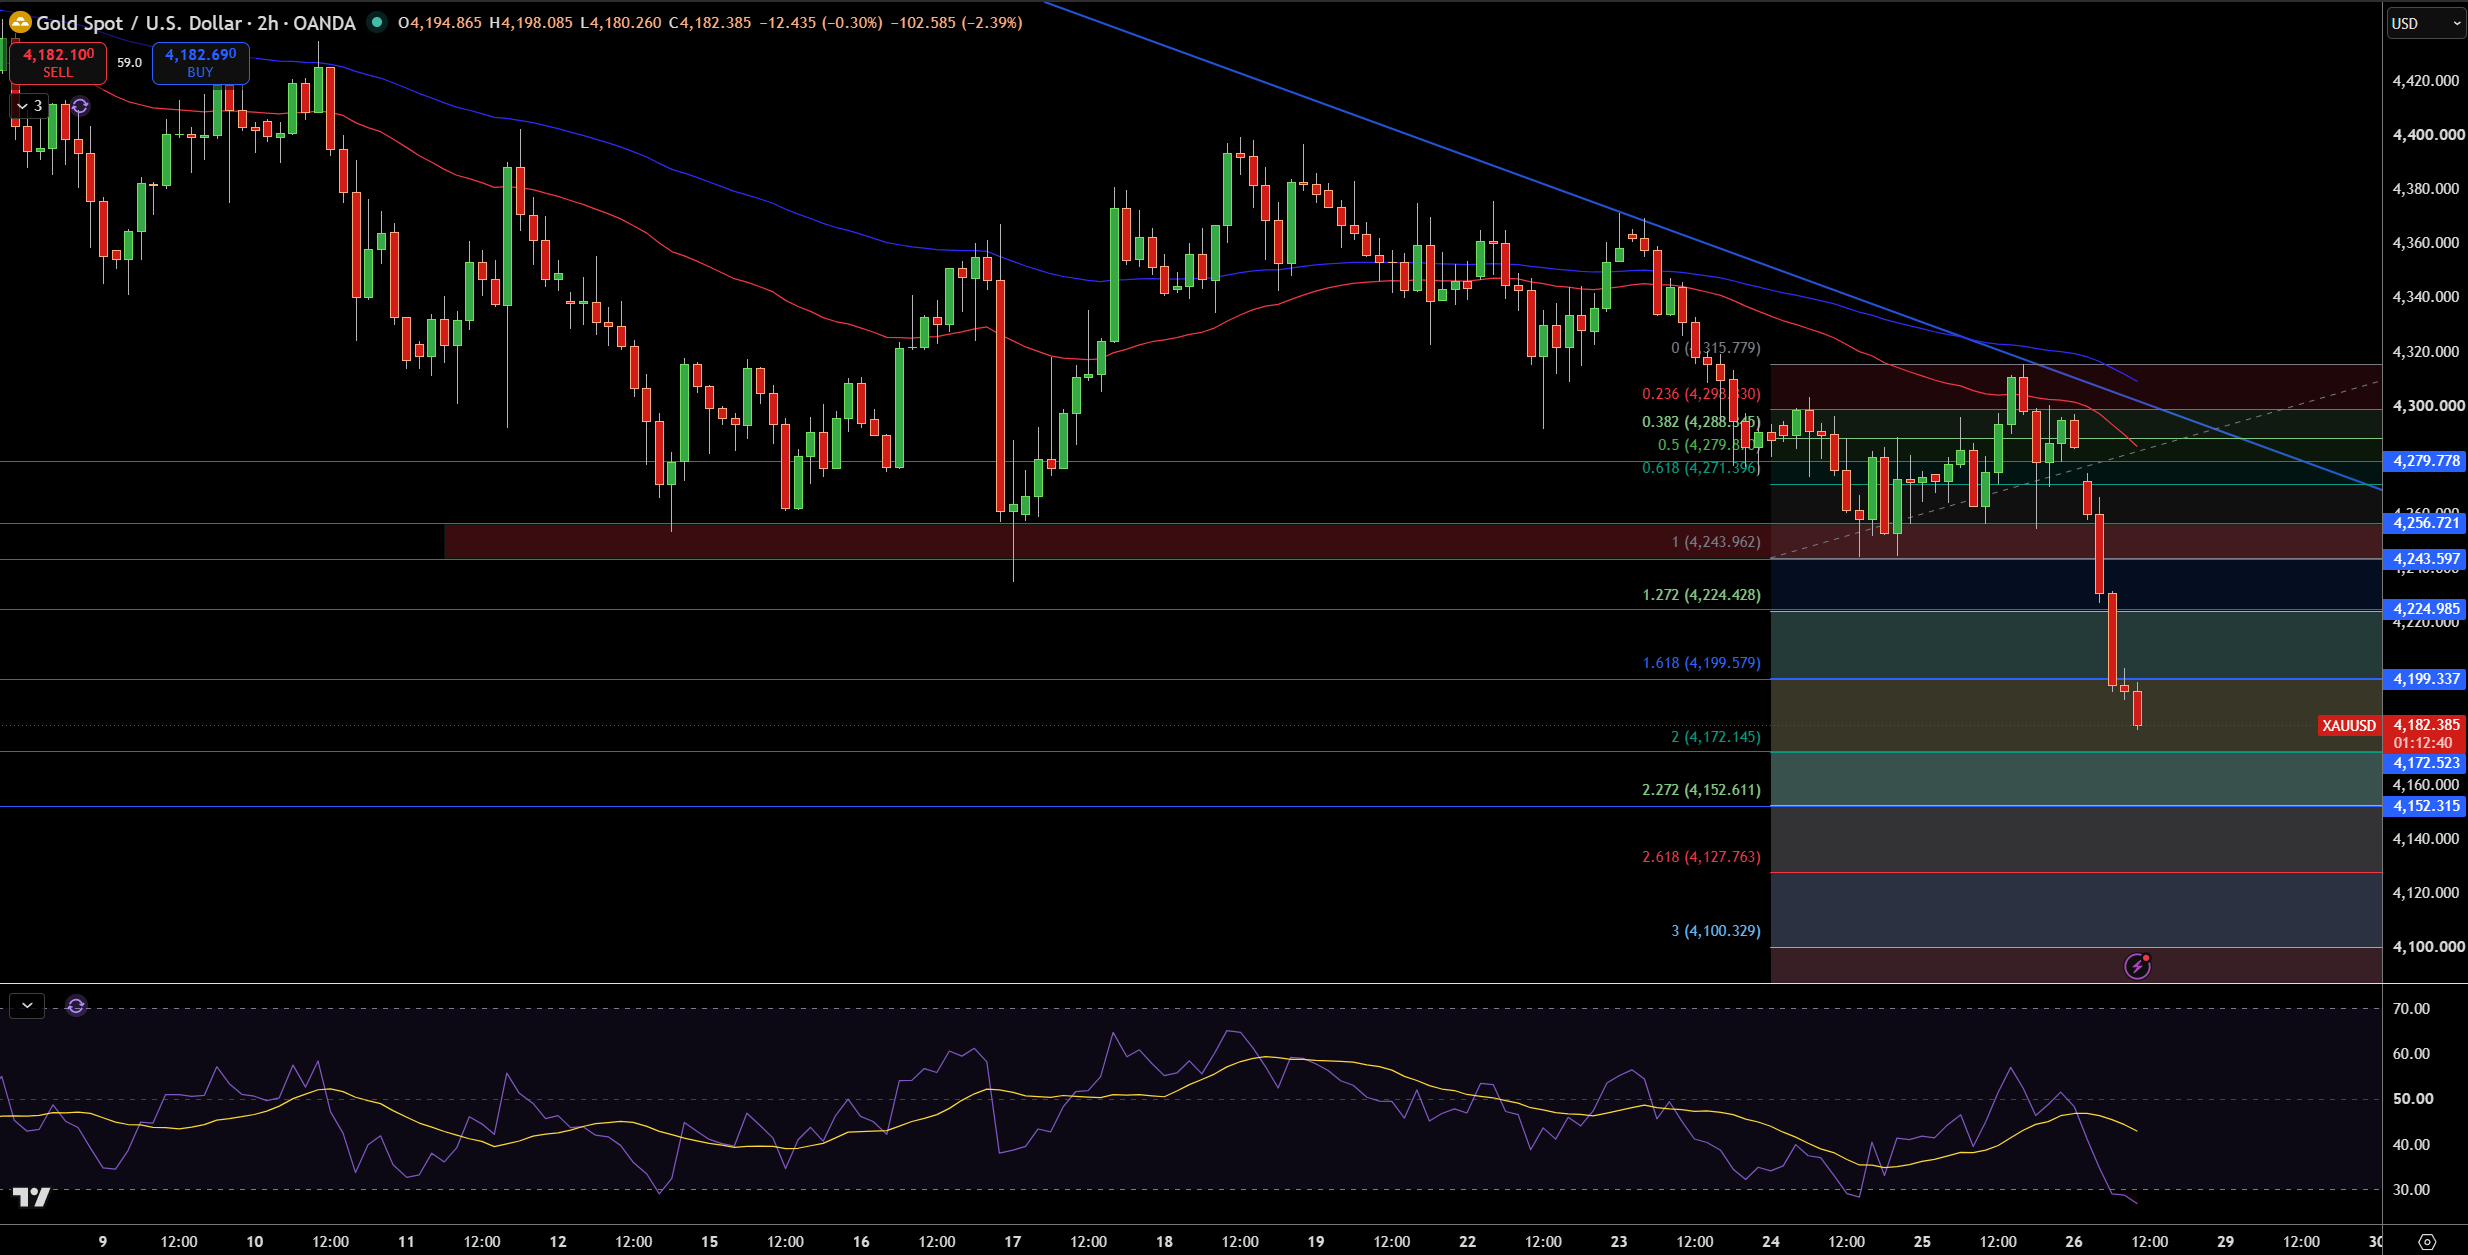Click the 4,243.597 price axis tag

(2426, 559)
